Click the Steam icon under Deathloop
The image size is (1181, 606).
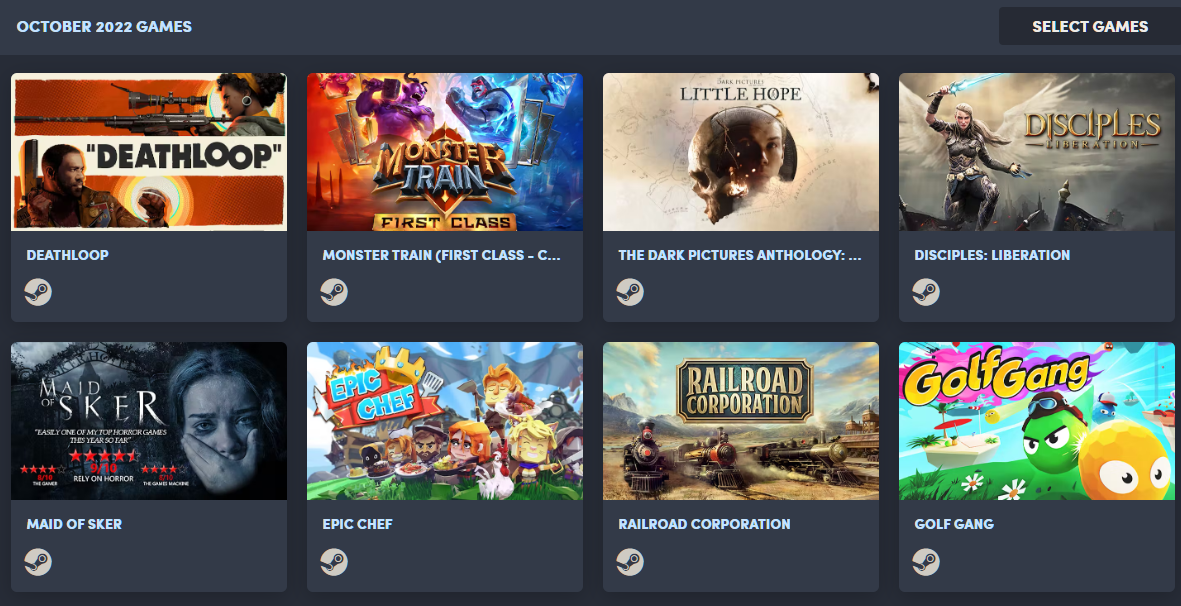click(38, 292)
